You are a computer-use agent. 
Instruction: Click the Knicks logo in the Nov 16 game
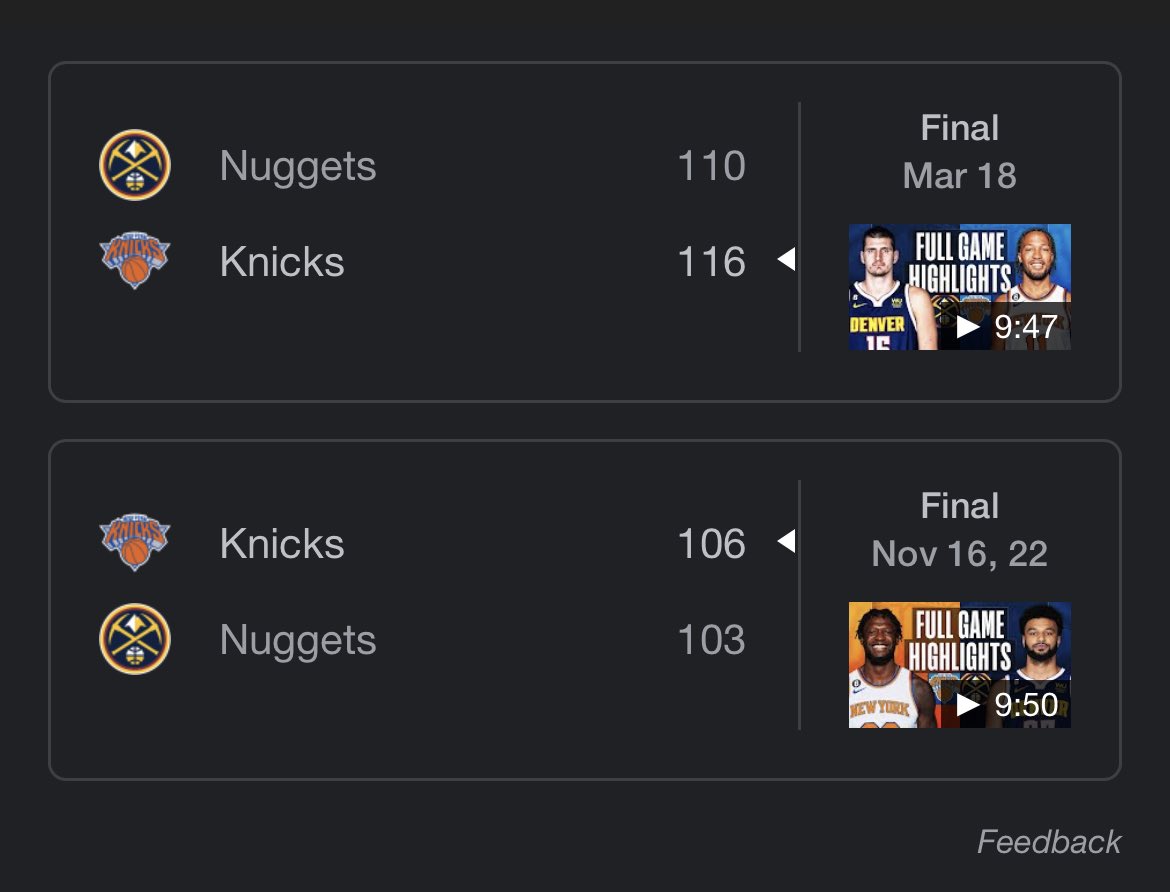click(x=135, y=543)
